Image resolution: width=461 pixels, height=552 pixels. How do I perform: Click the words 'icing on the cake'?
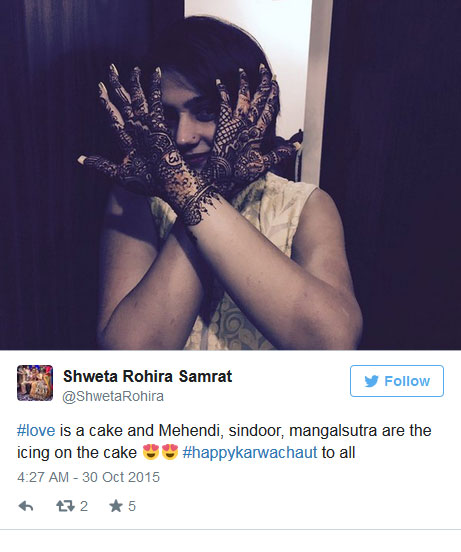77,453
